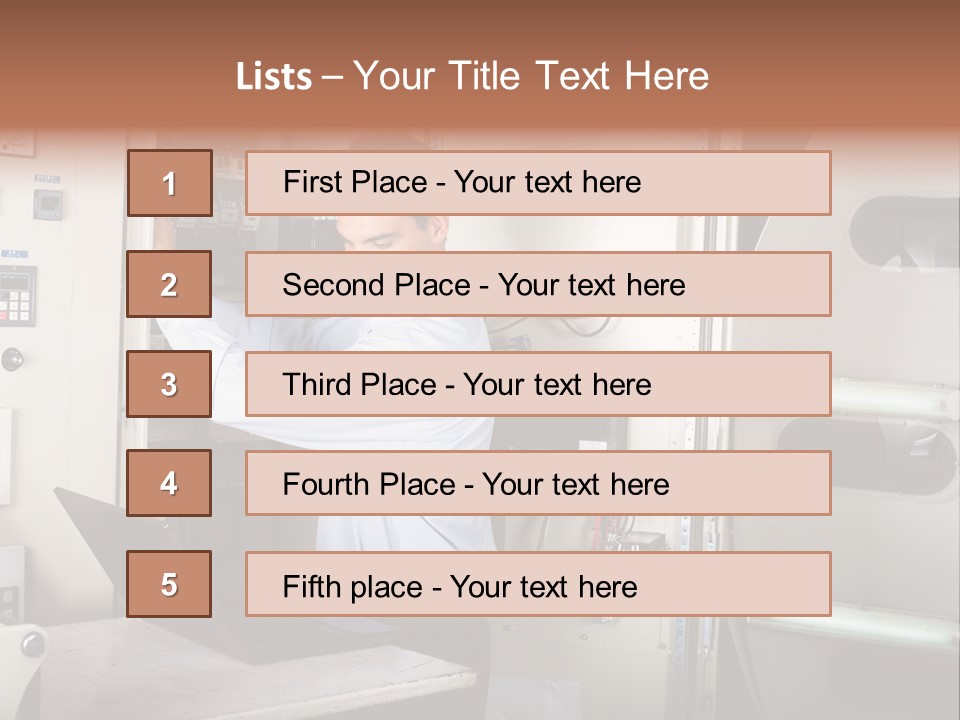Click the number 3 box
This screenshot has width=960, height=720.
[x=169, y=384]
